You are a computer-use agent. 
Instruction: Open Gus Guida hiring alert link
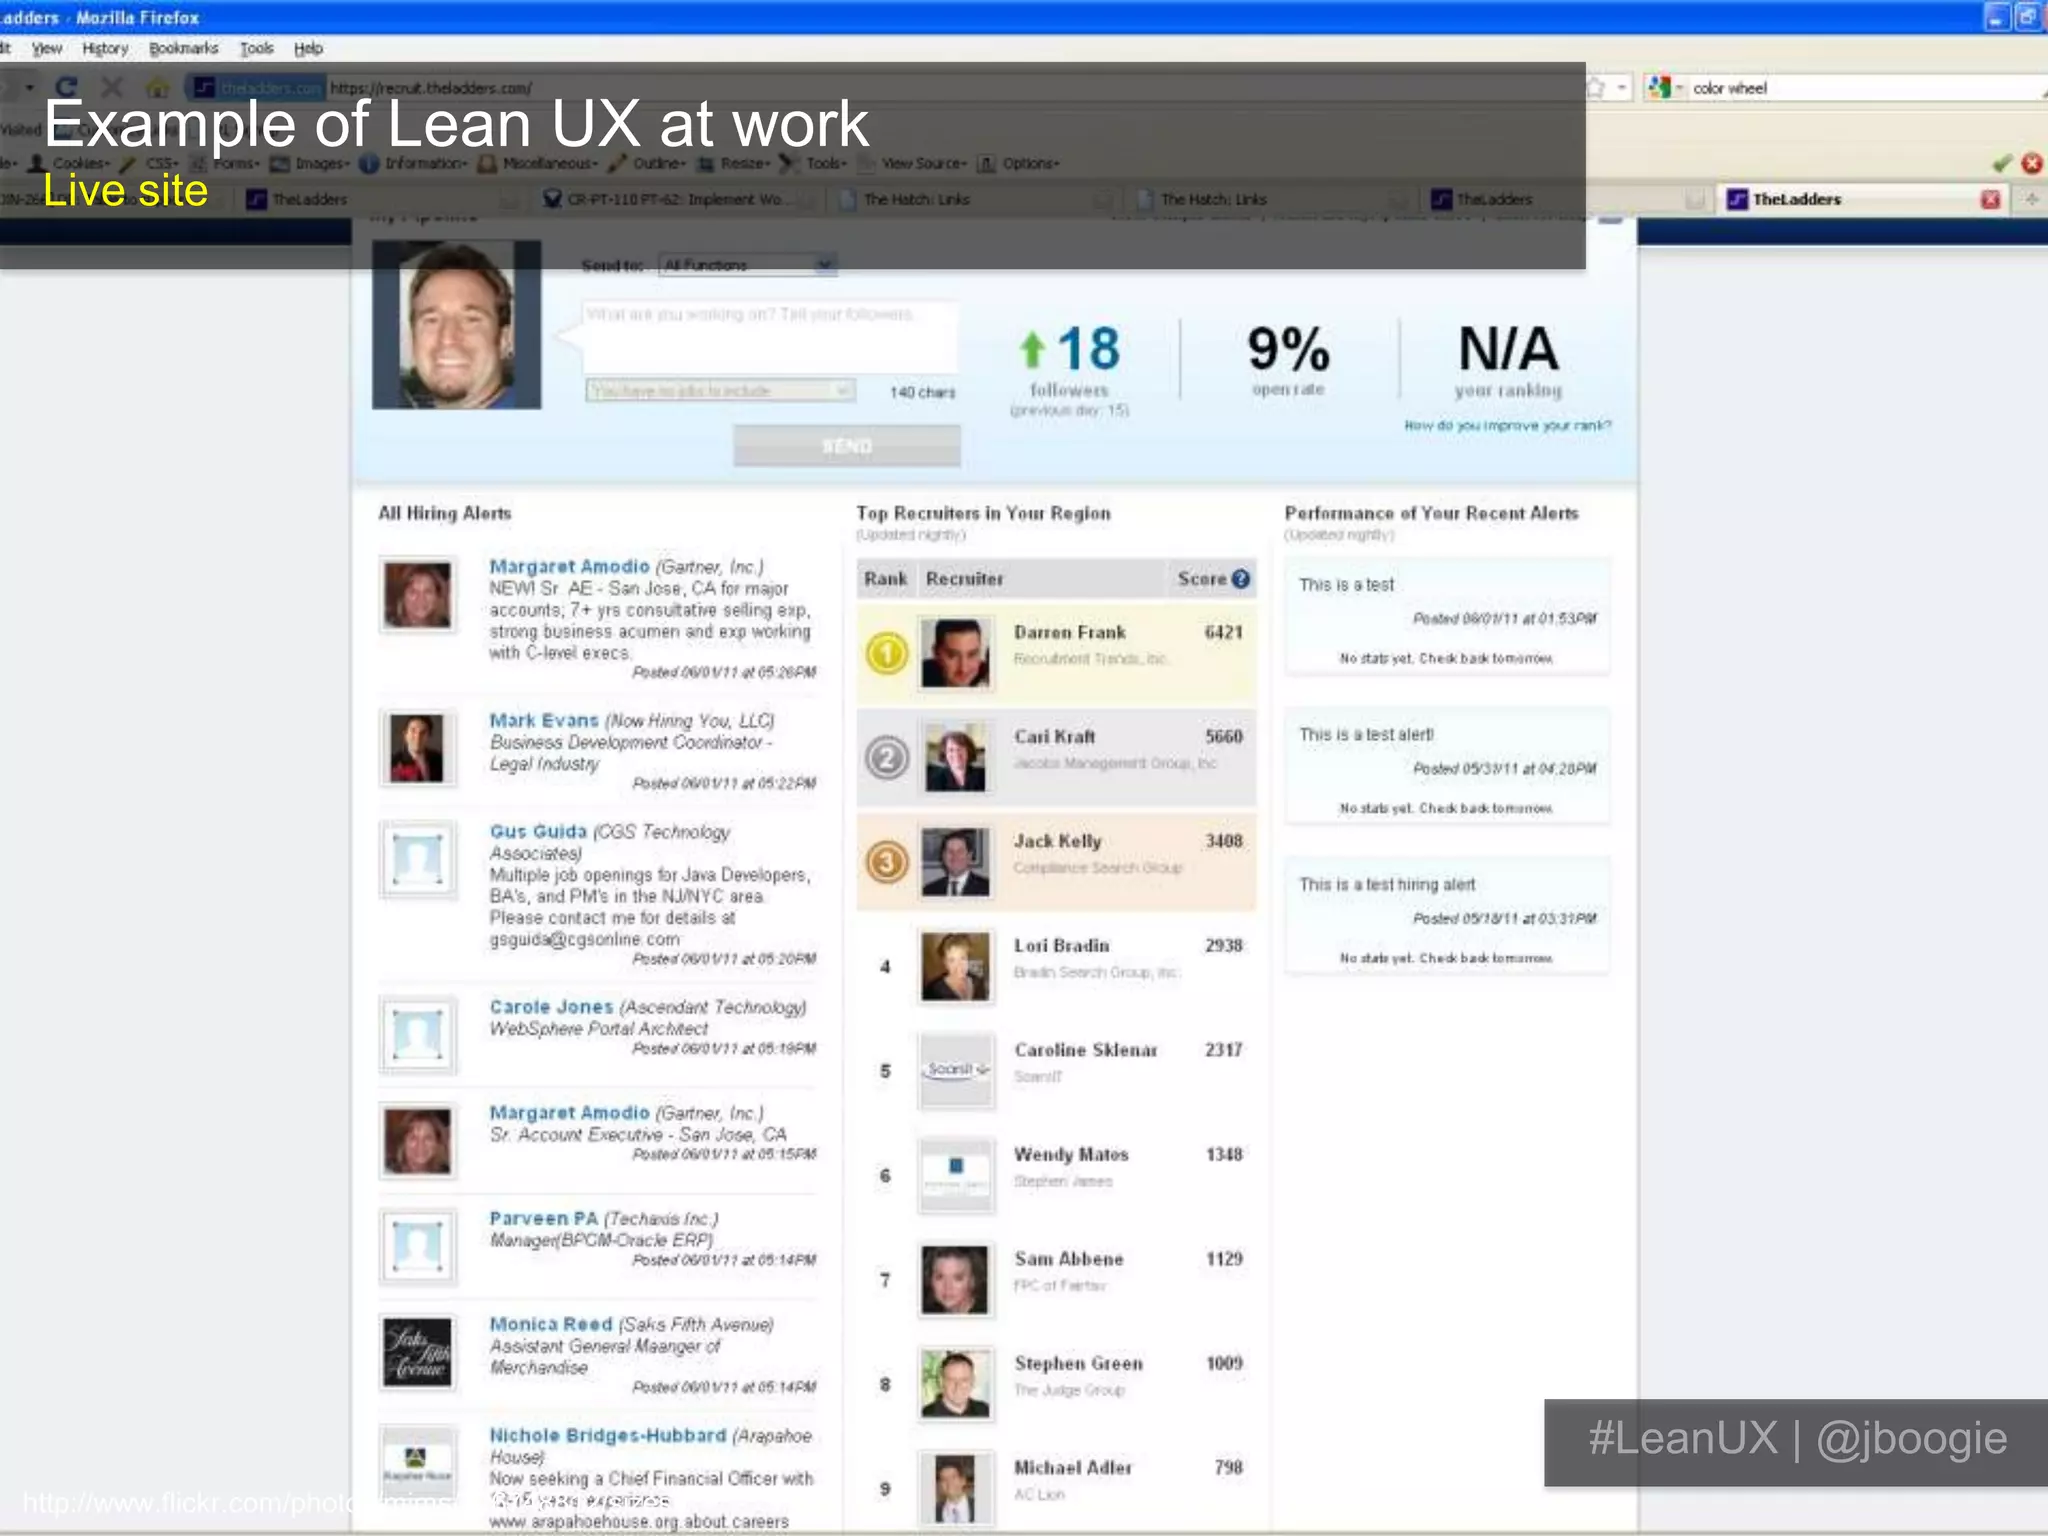(538, 831)
